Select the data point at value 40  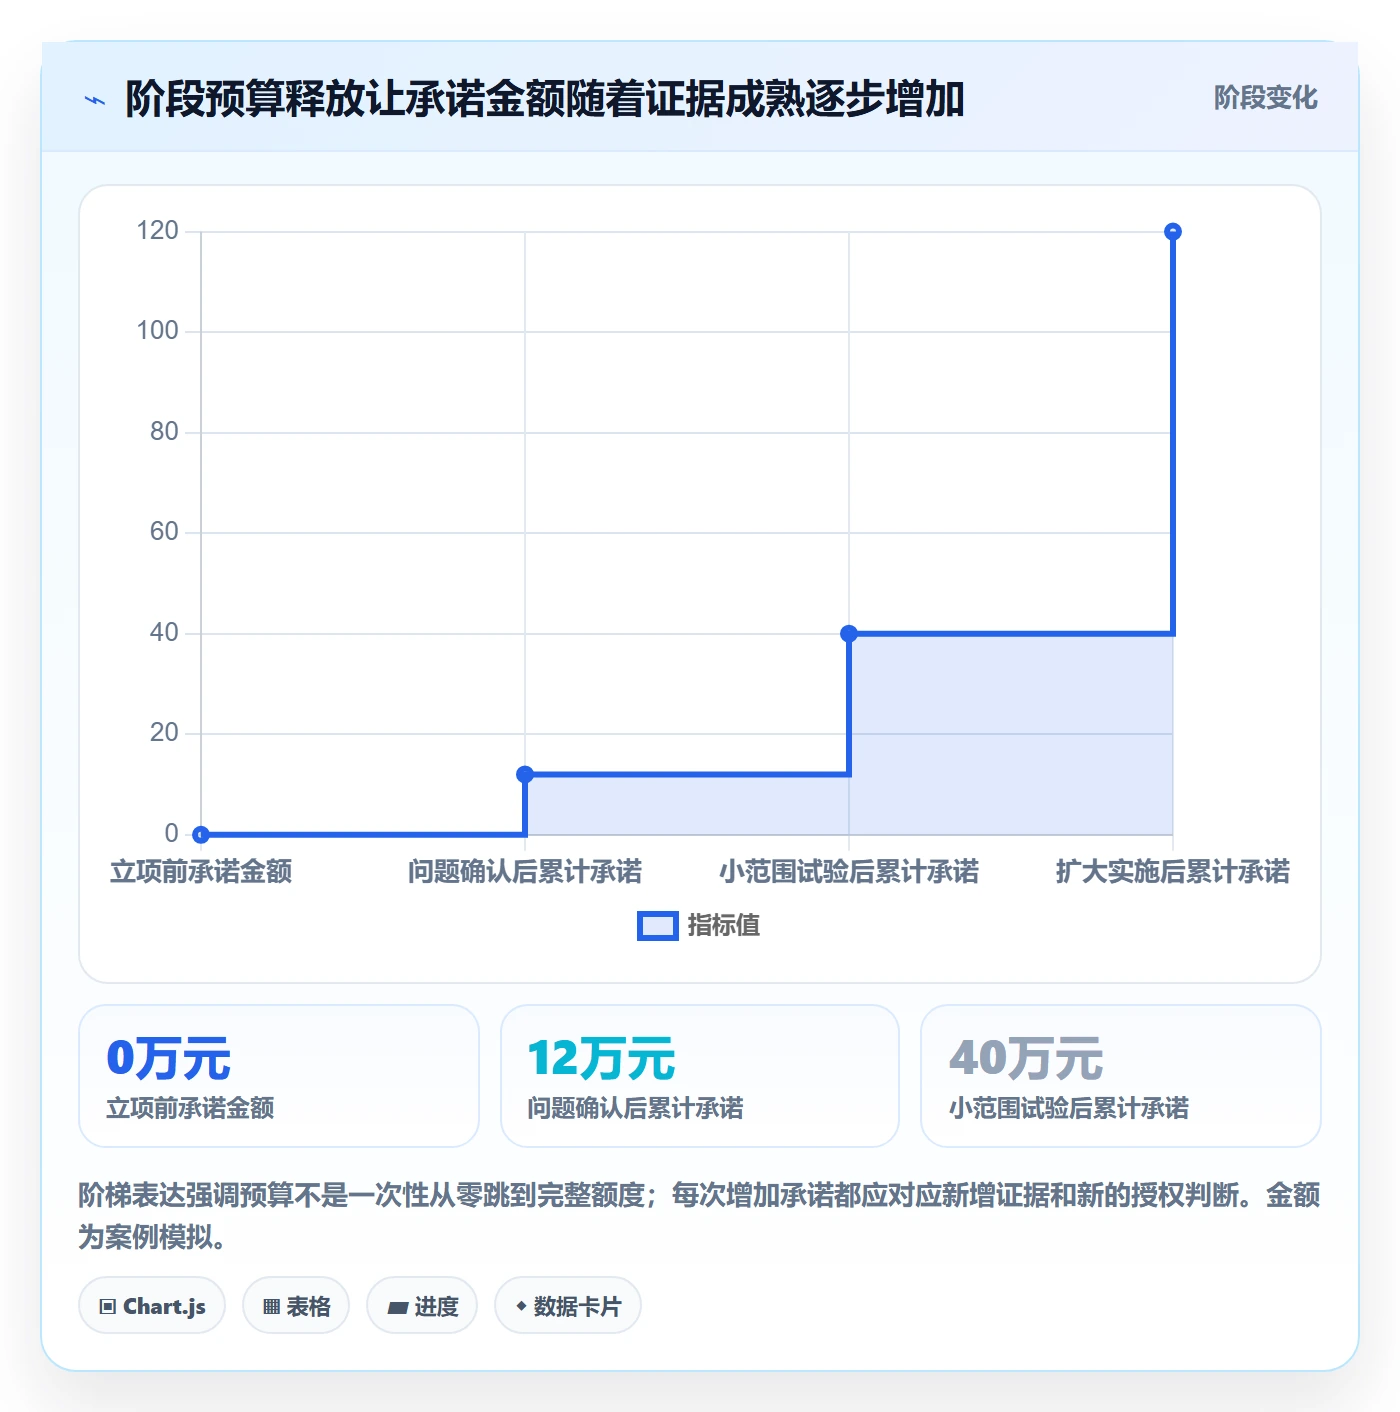click(x=849, y=633)
